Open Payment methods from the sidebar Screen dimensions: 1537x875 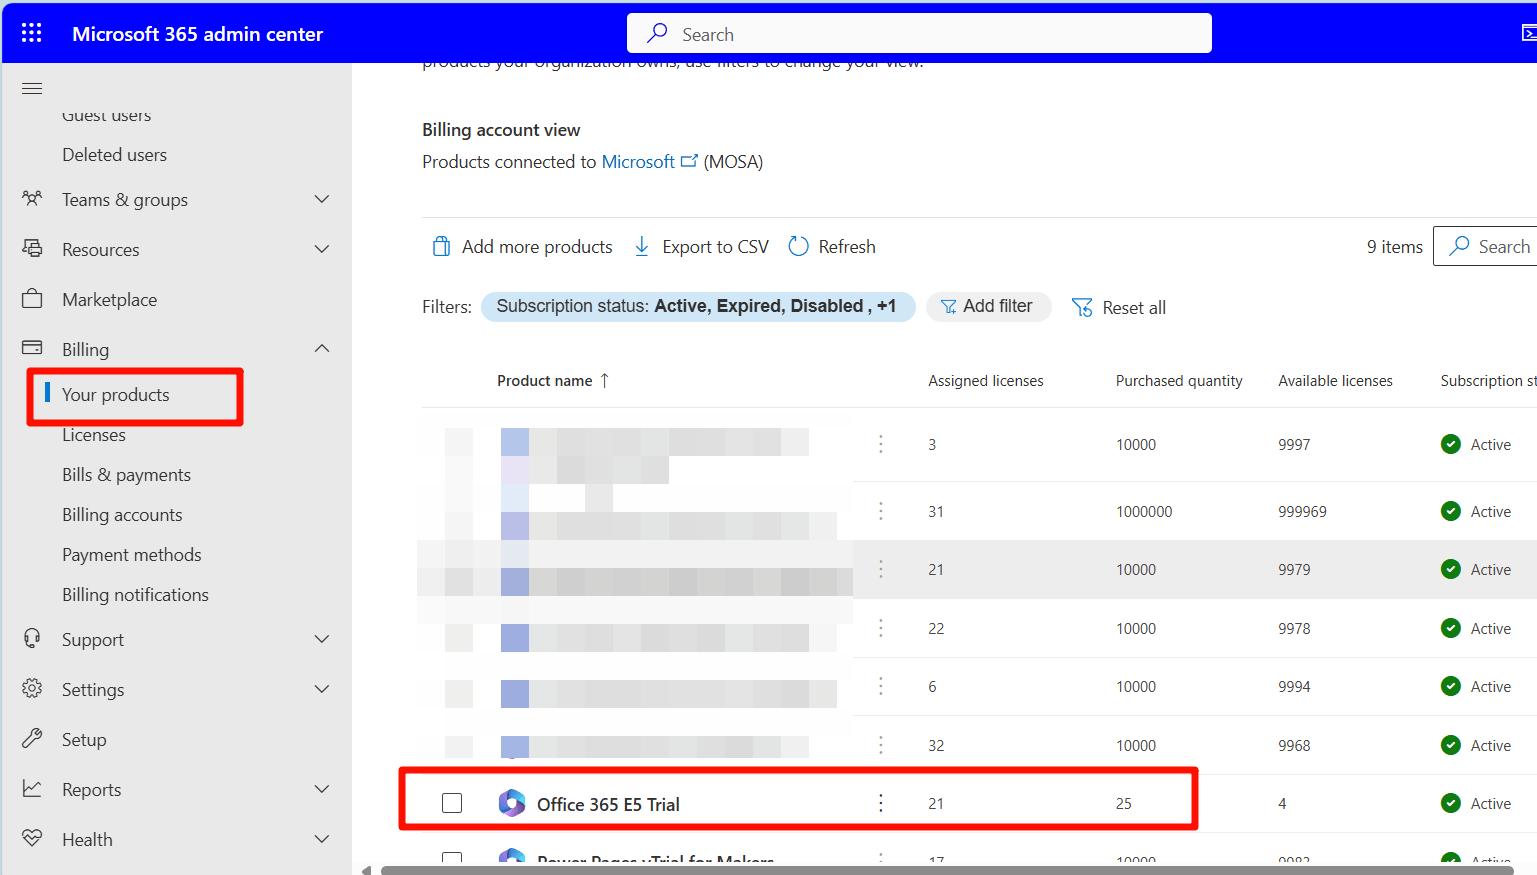(131, 554)
